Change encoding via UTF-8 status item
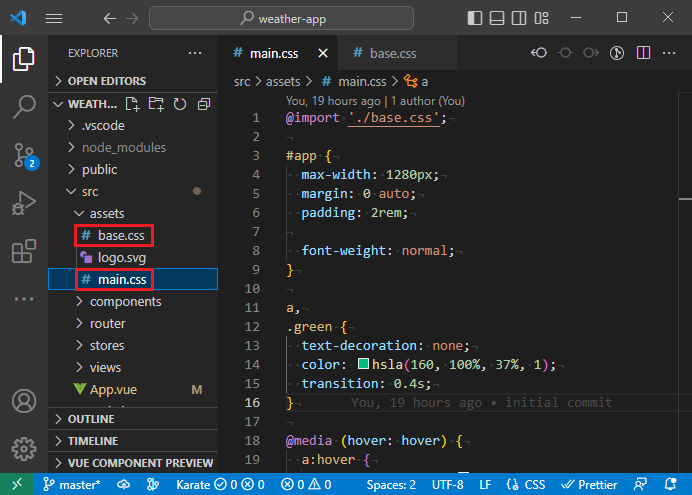Screen dimensions: 692x495 (x=448, y=484)
